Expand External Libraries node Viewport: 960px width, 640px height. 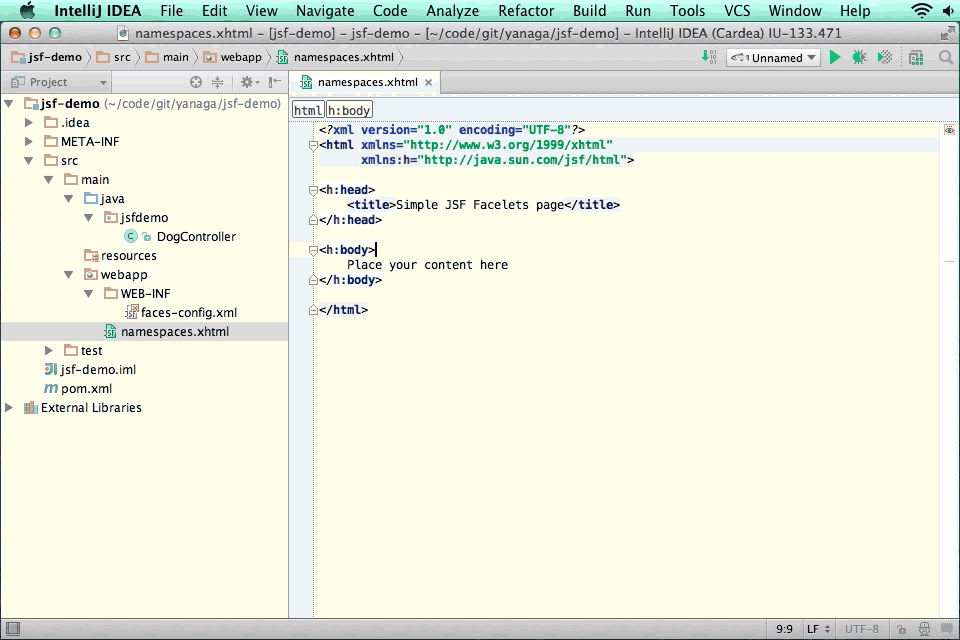click(x=9, y=407)
